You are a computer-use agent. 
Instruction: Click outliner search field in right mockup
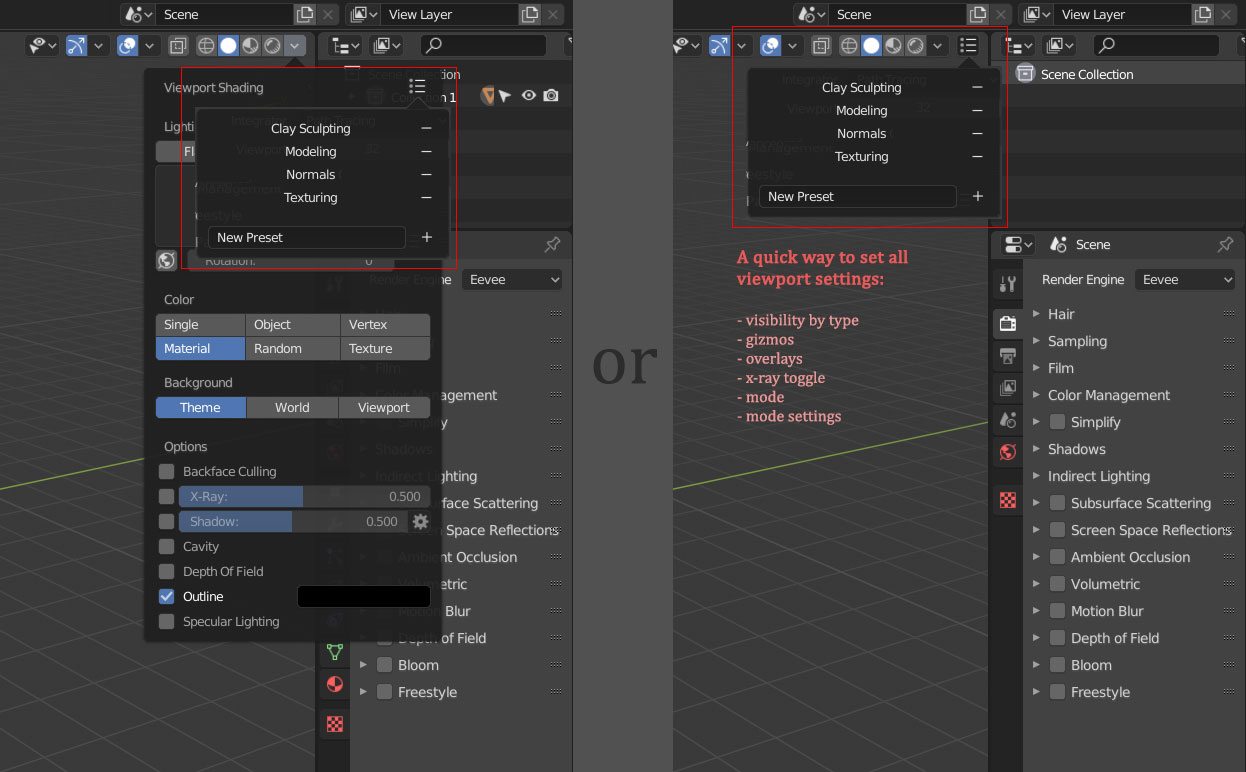click(x=1157, y=45)
